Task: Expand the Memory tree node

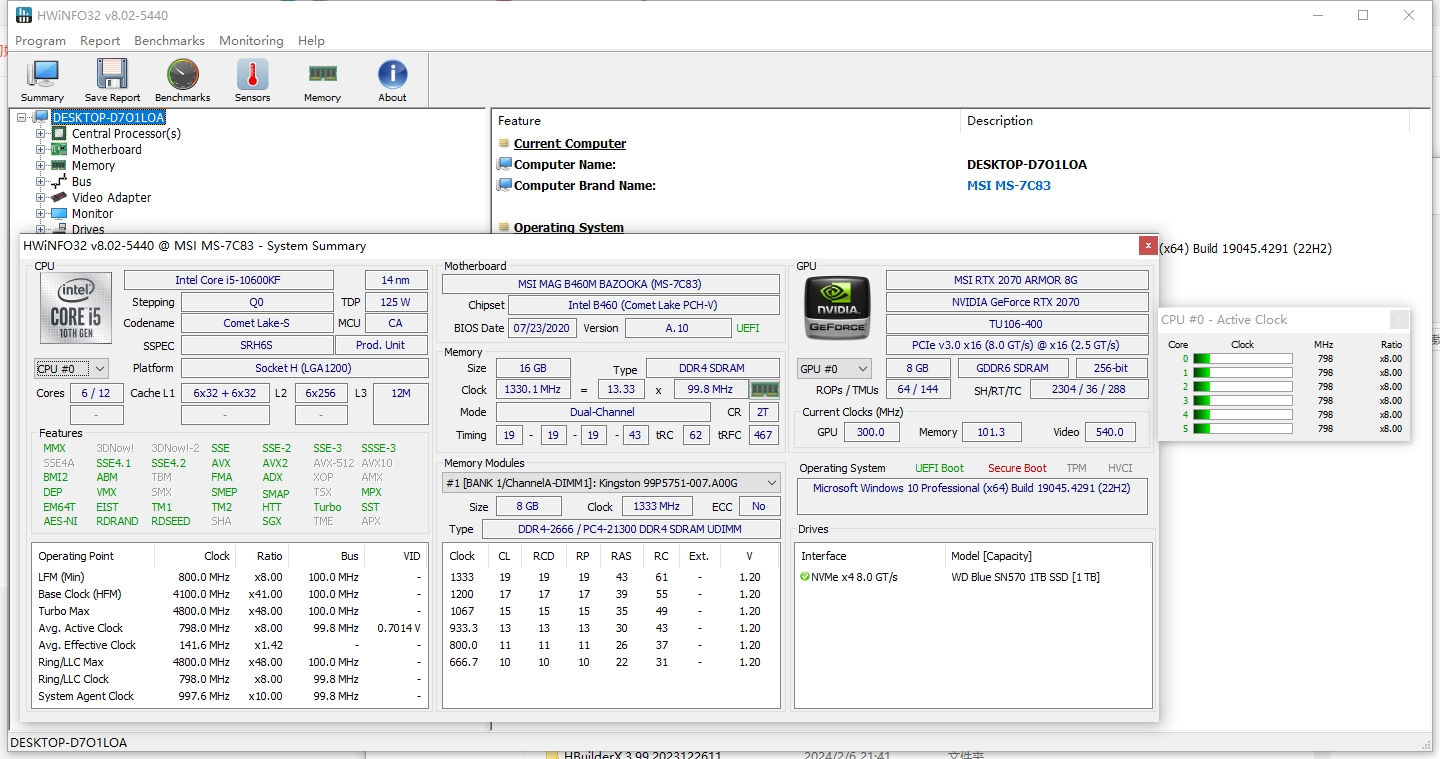Action: tap(41, 166)
